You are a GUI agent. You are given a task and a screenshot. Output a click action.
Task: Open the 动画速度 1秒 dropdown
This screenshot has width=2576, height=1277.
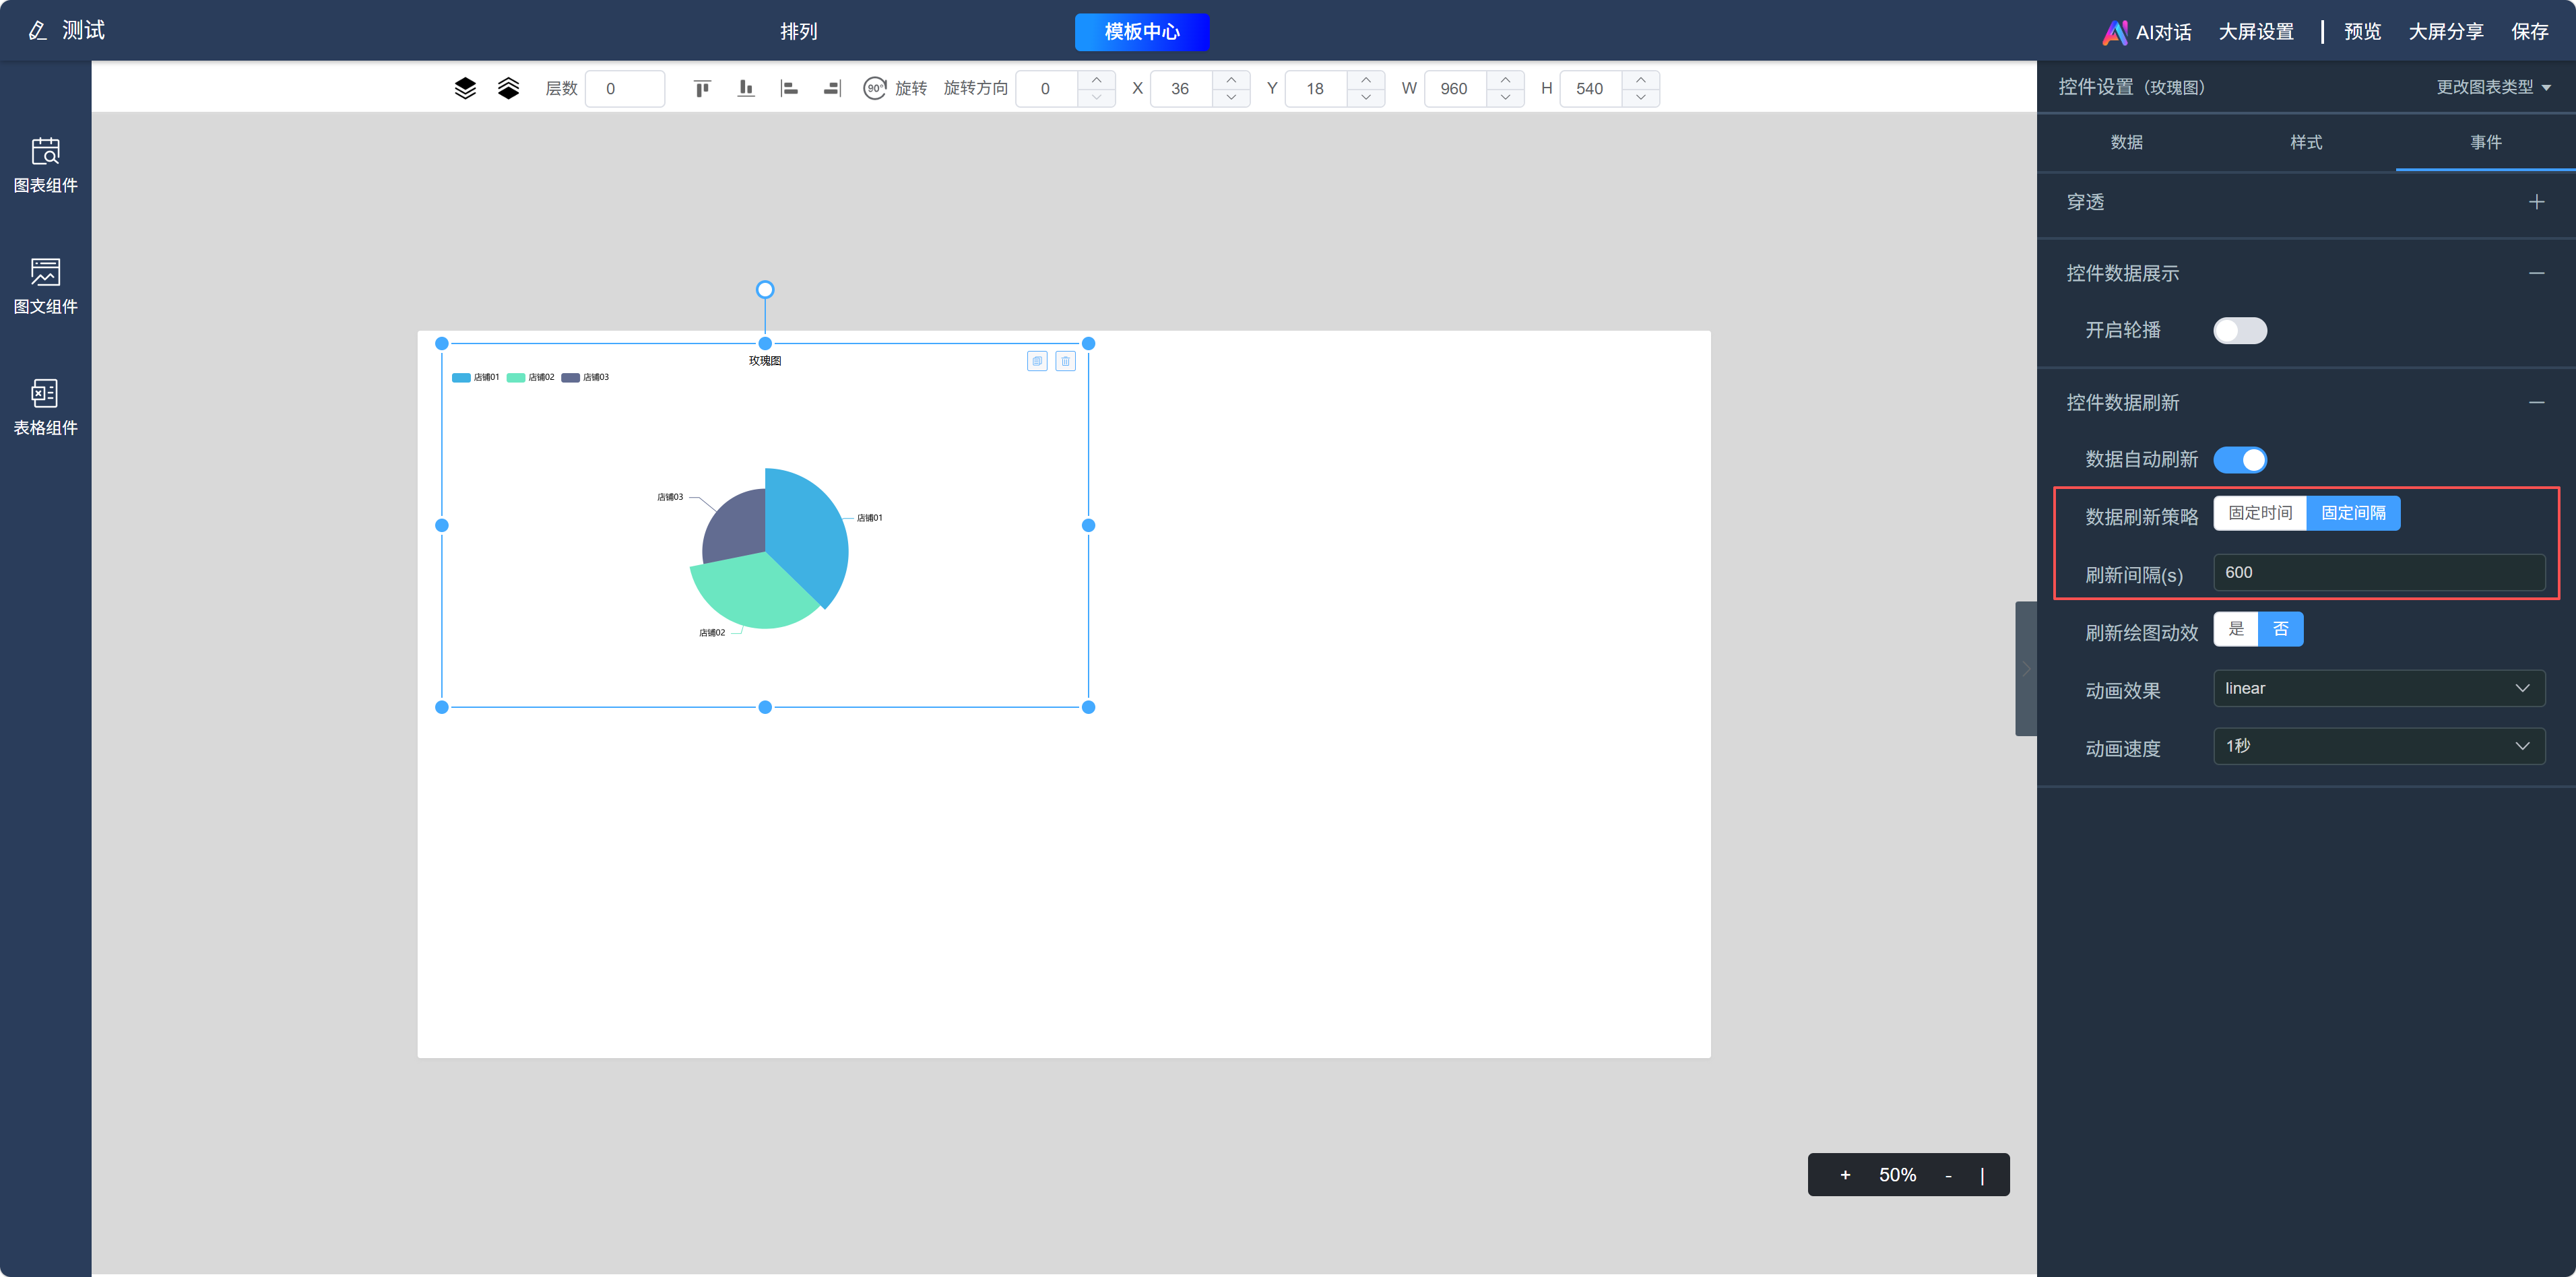coord(2379,746)
